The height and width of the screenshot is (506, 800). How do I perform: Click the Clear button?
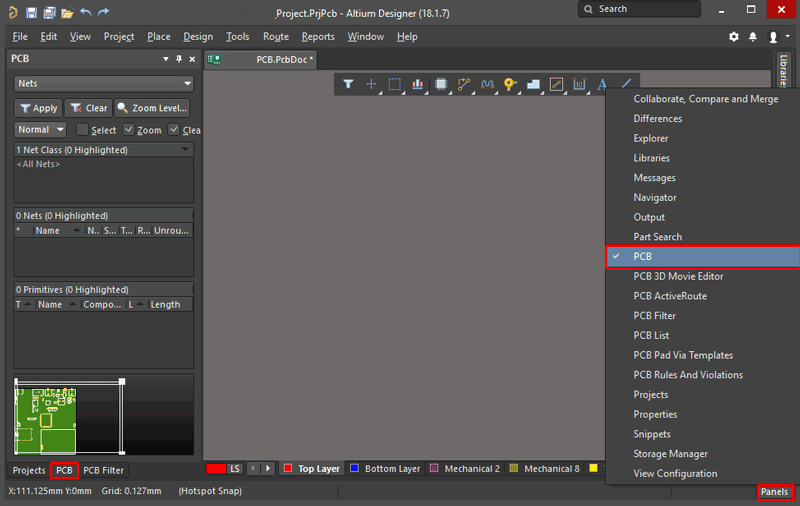click(x=89, y=108)
